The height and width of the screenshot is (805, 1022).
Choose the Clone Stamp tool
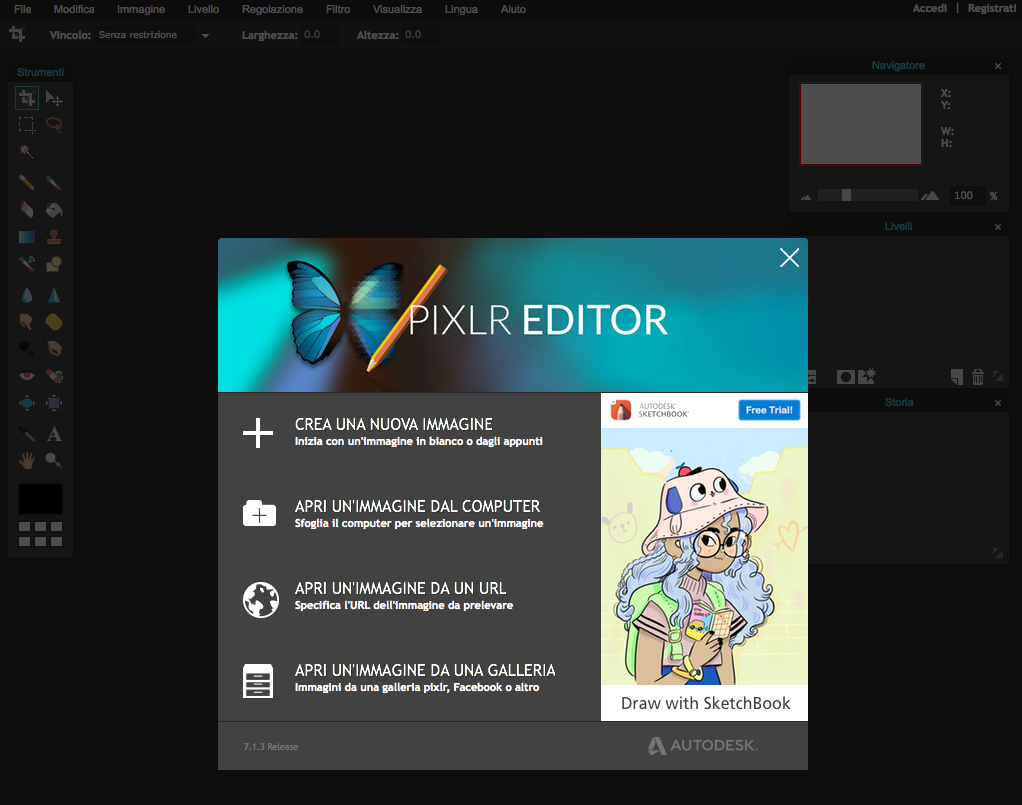click(54, 237)
